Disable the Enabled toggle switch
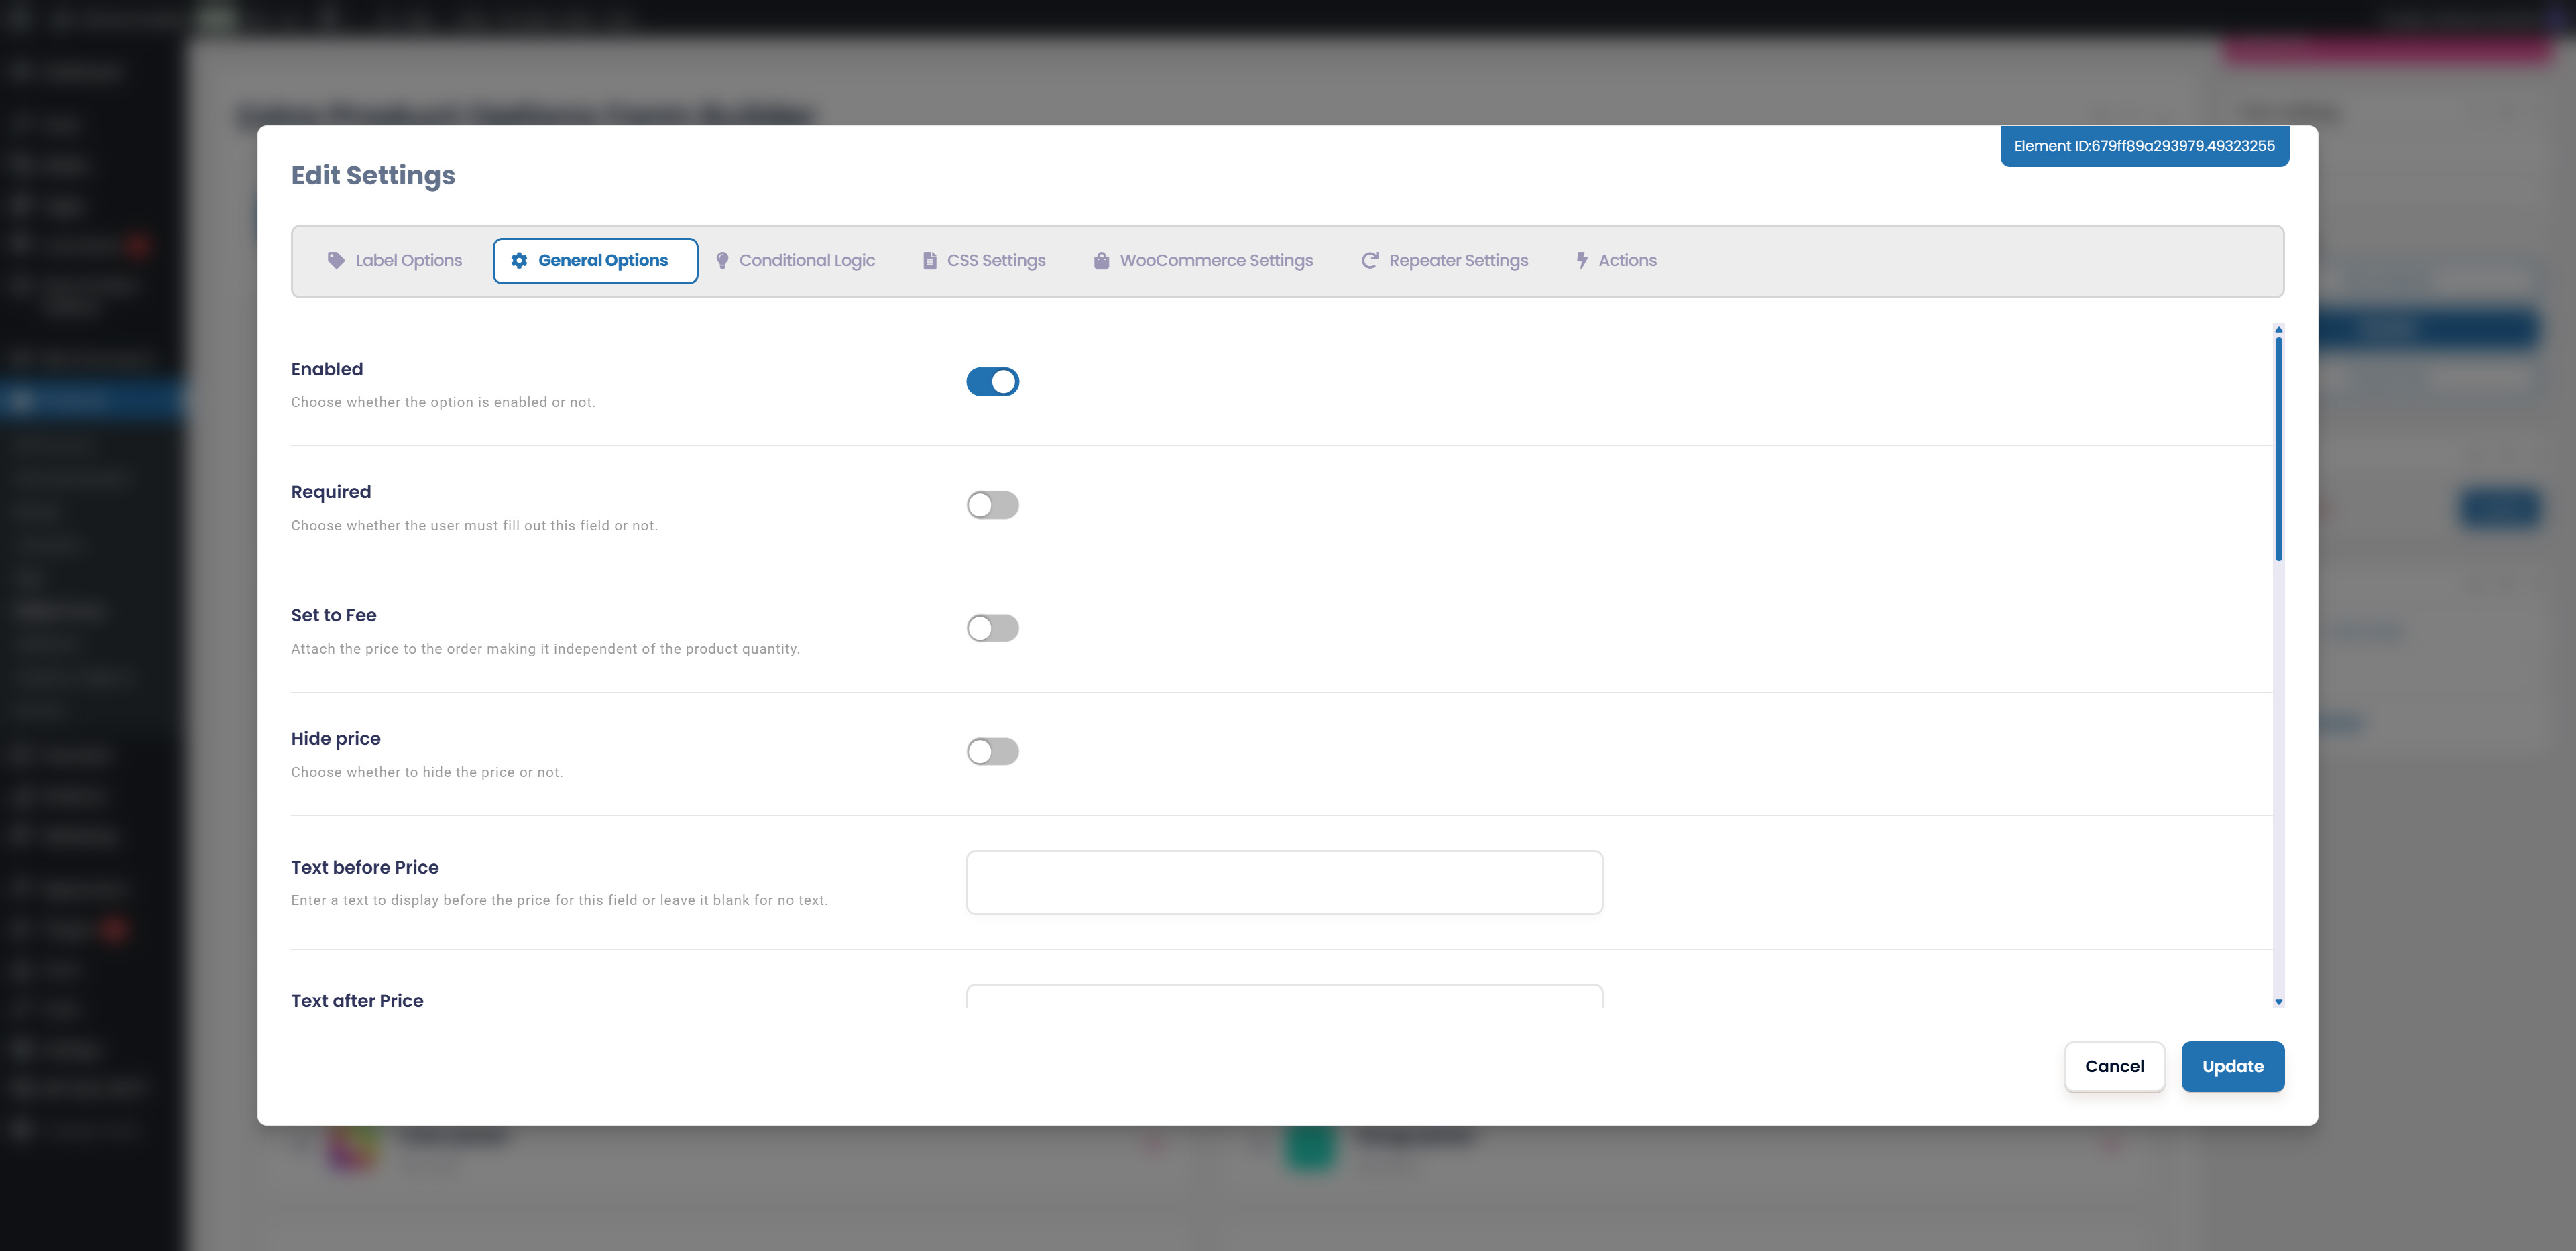Image resolution: width=2576 pixels, height=1251 pixels. click(x=992, y=382)
